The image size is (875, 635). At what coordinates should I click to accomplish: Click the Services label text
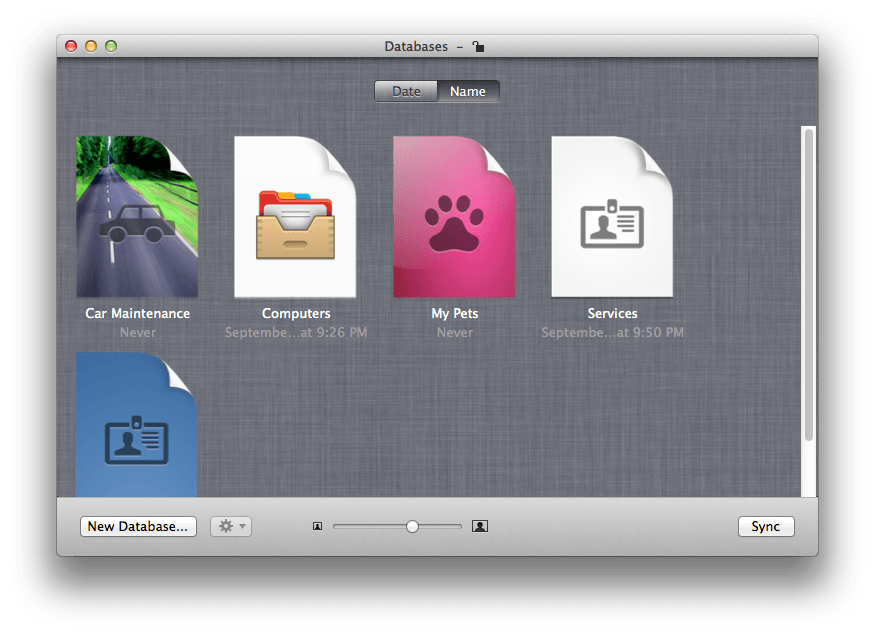612,314
